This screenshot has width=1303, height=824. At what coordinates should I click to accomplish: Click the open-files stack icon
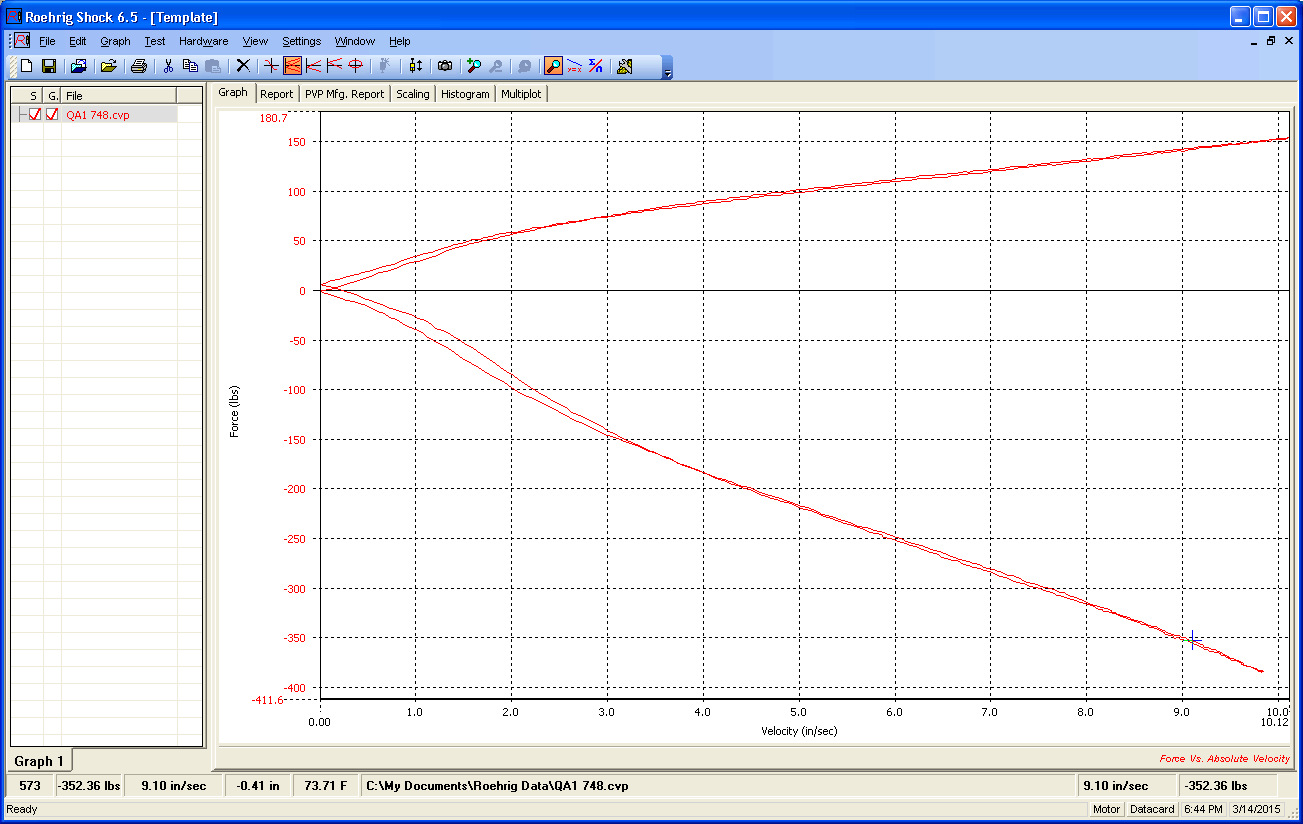click(x=78, y=66)
